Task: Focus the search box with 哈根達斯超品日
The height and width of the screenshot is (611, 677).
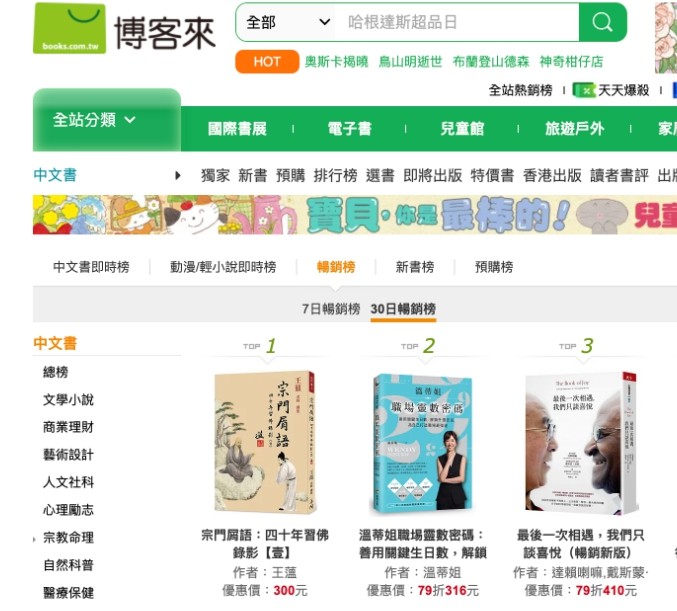Action: pos(458,22)
